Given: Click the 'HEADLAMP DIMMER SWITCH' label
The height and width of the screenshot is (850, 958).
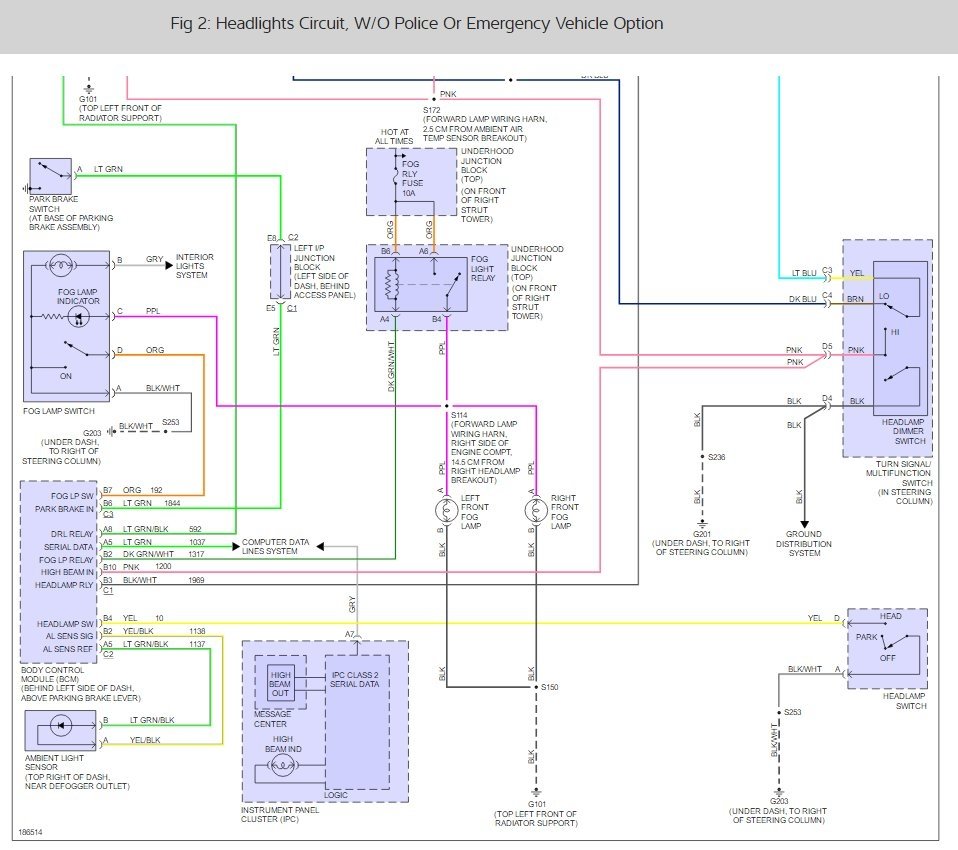Looking at the screenshot, I should click(904, 431).
